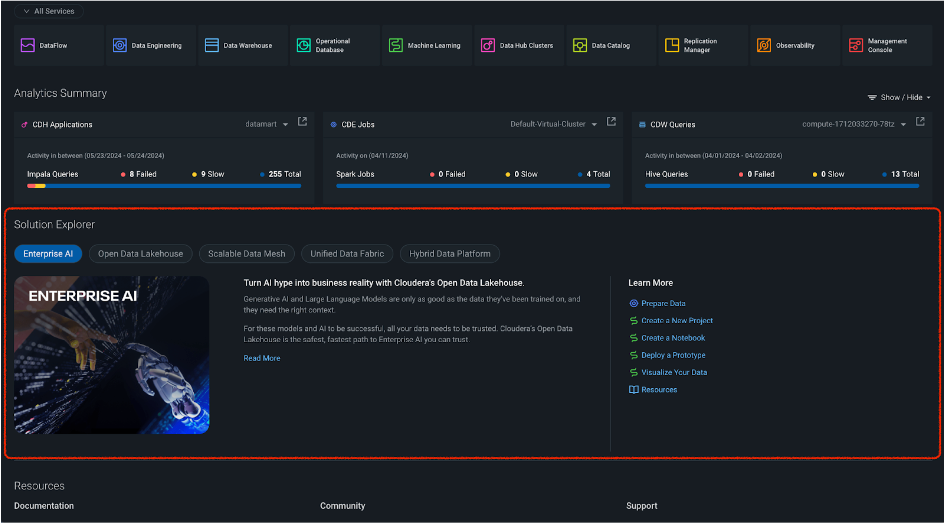Open the DataFlow service tile
This screenshot has height=523, width=944.
coord(59,46)
